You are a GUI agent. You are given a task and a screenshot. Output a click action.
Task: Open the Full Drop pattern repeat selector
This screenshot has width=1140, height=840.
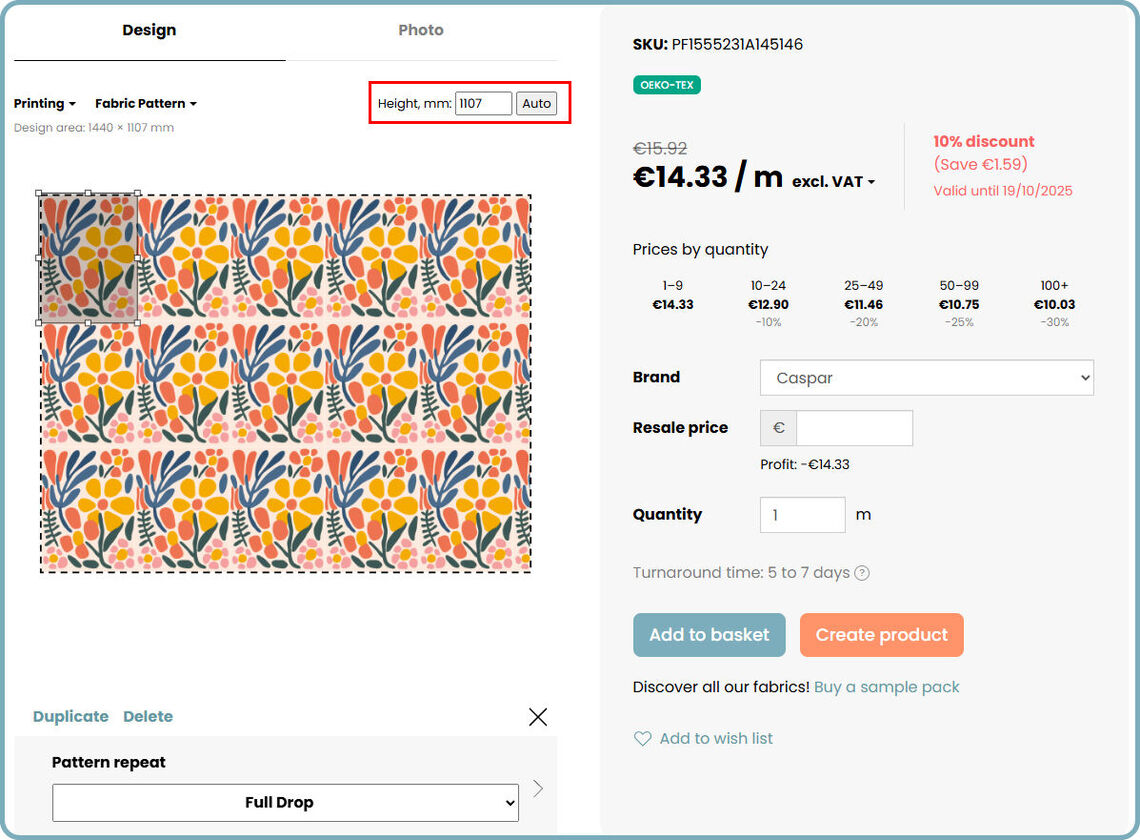(285, 802)
